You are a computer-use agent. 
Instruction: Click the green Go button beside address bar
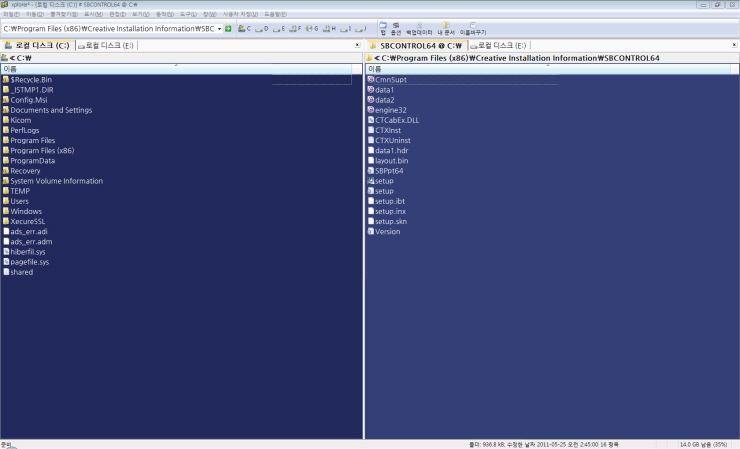228,28
